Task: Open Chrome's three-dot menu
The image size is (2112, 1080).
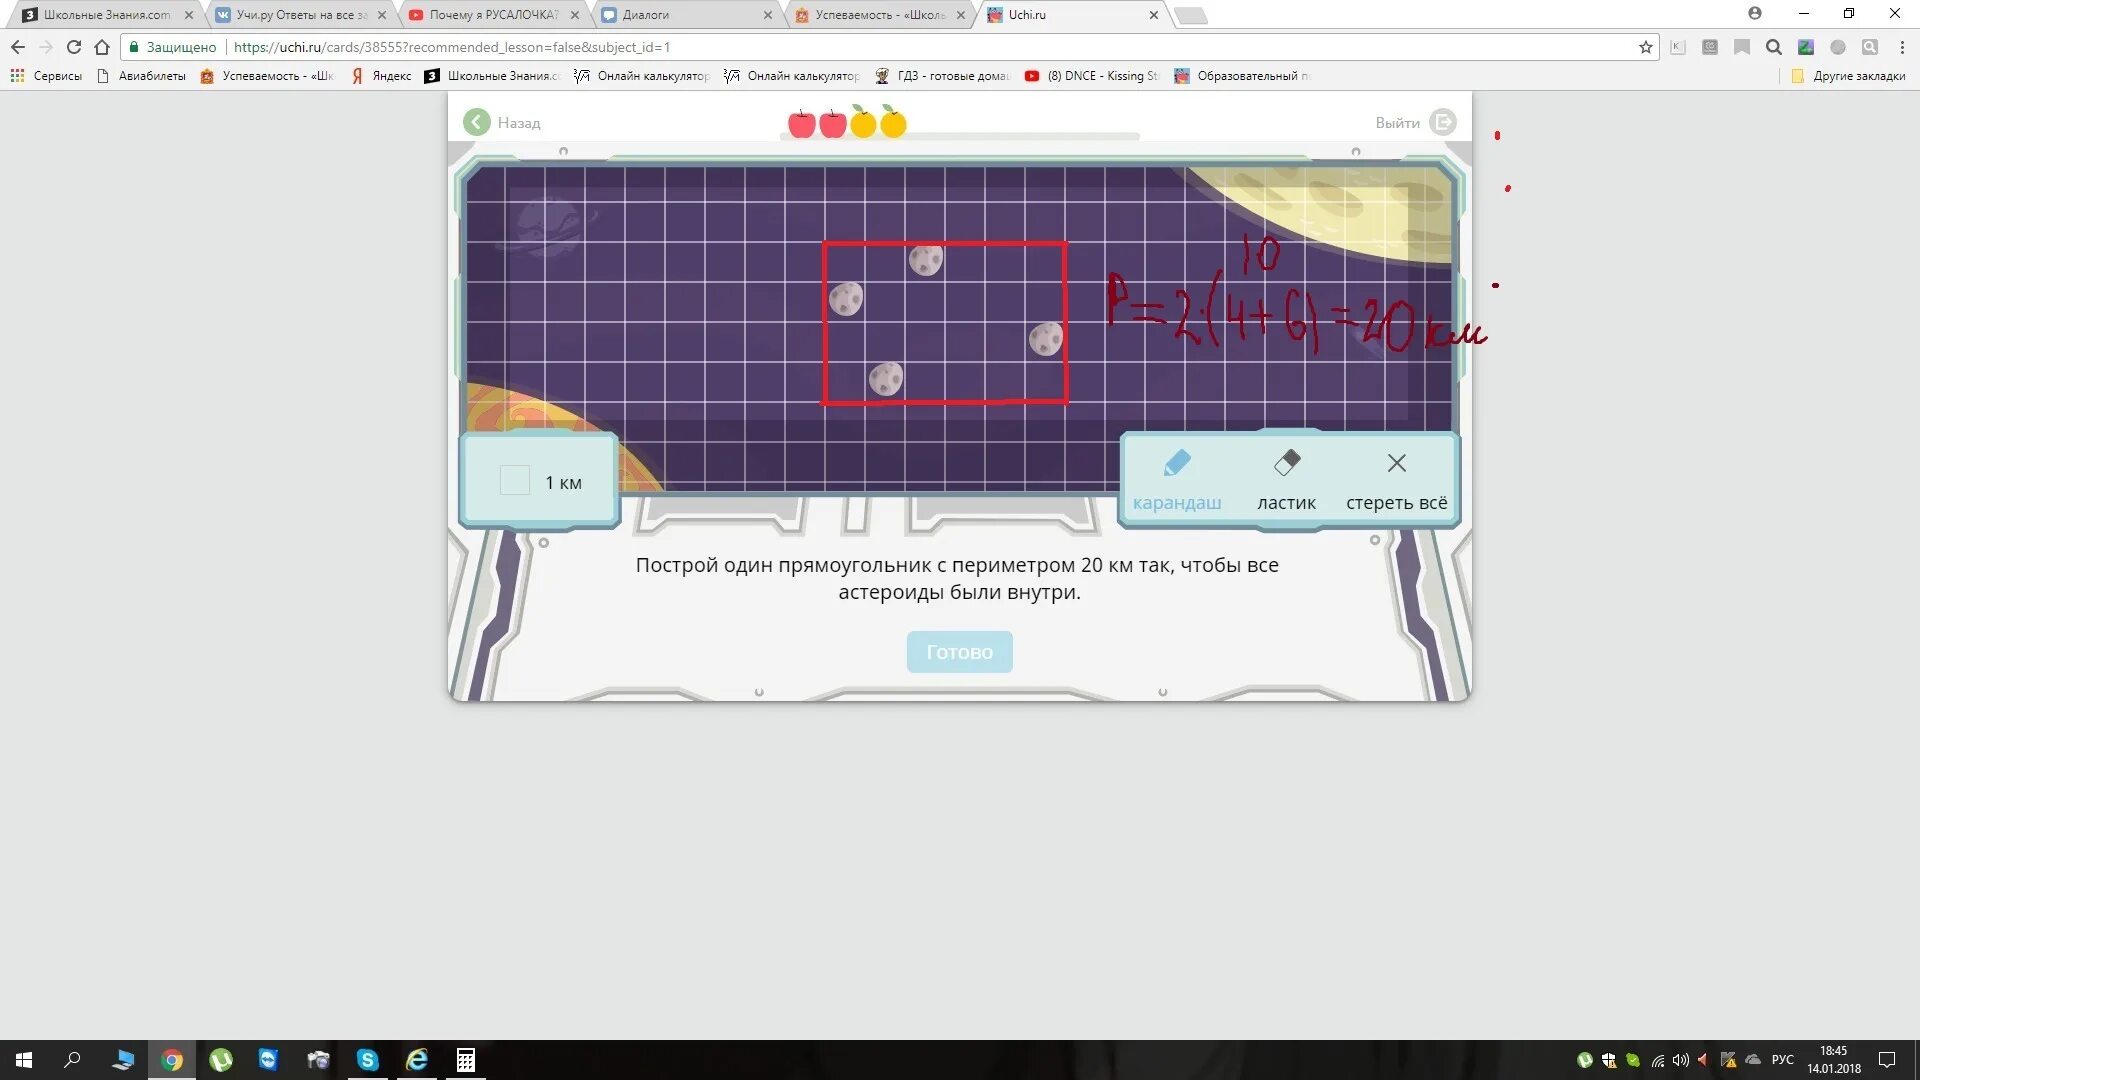Action: pos(1902,47)
